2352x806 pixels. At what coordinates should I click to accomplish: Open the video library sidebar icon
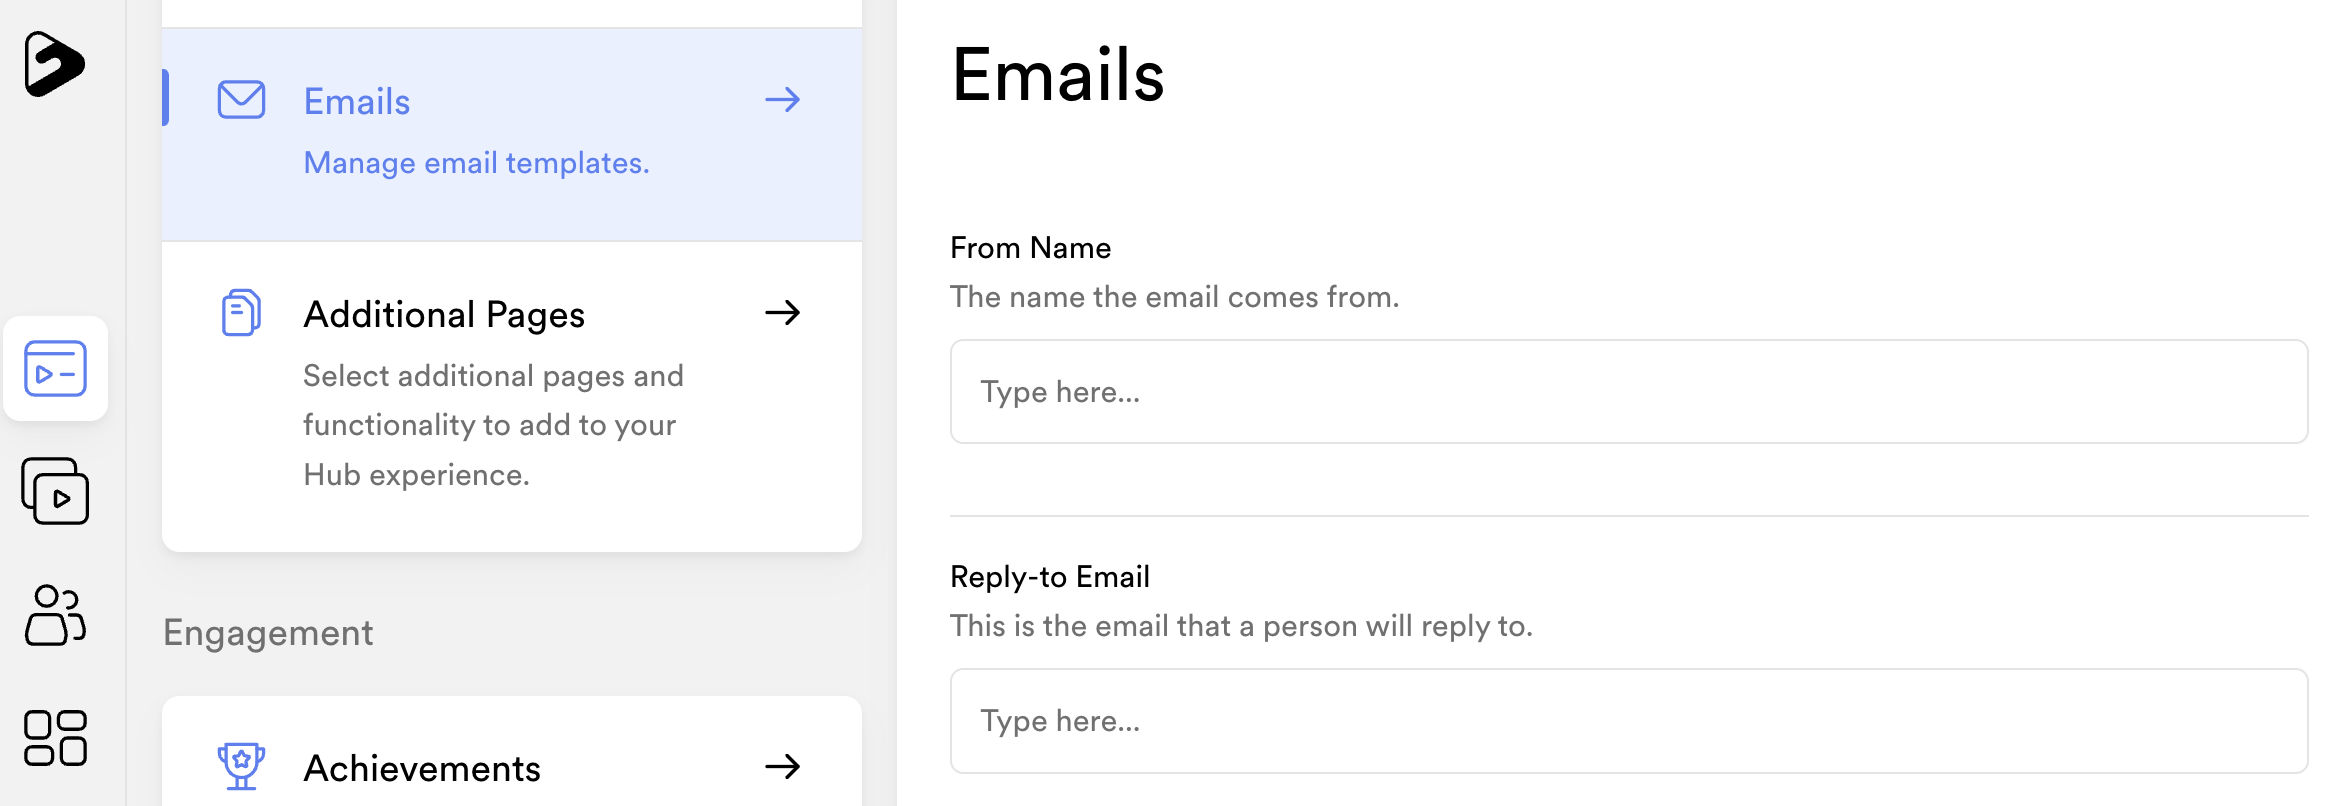[x=56, y=491]
